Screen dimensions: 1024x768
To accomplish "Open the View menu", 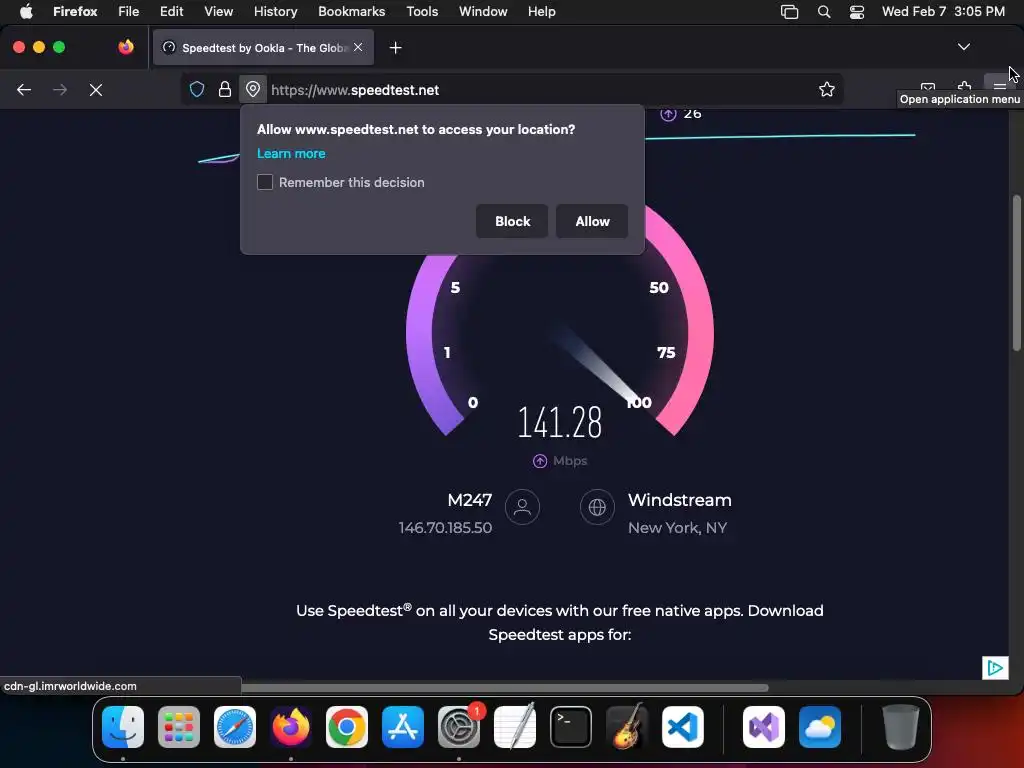I will pyautogui.click(x=218, y=11).
